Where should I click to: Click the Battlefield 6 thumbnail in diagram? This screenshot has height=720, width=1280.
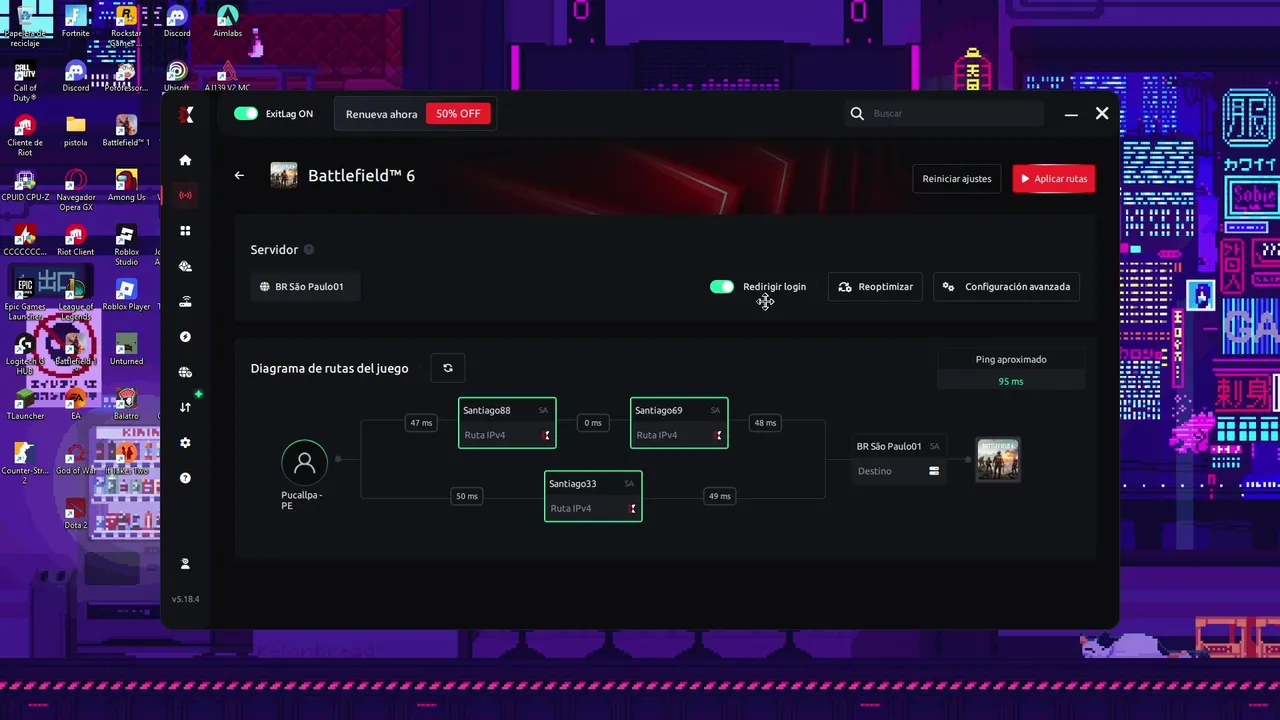(x=998, y=460)
